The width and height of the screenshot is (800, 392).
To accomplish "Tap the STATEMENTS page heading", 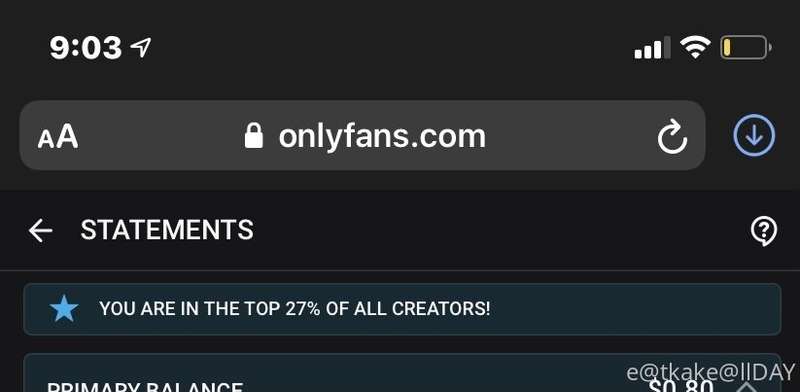I will (x=167, y=230).
